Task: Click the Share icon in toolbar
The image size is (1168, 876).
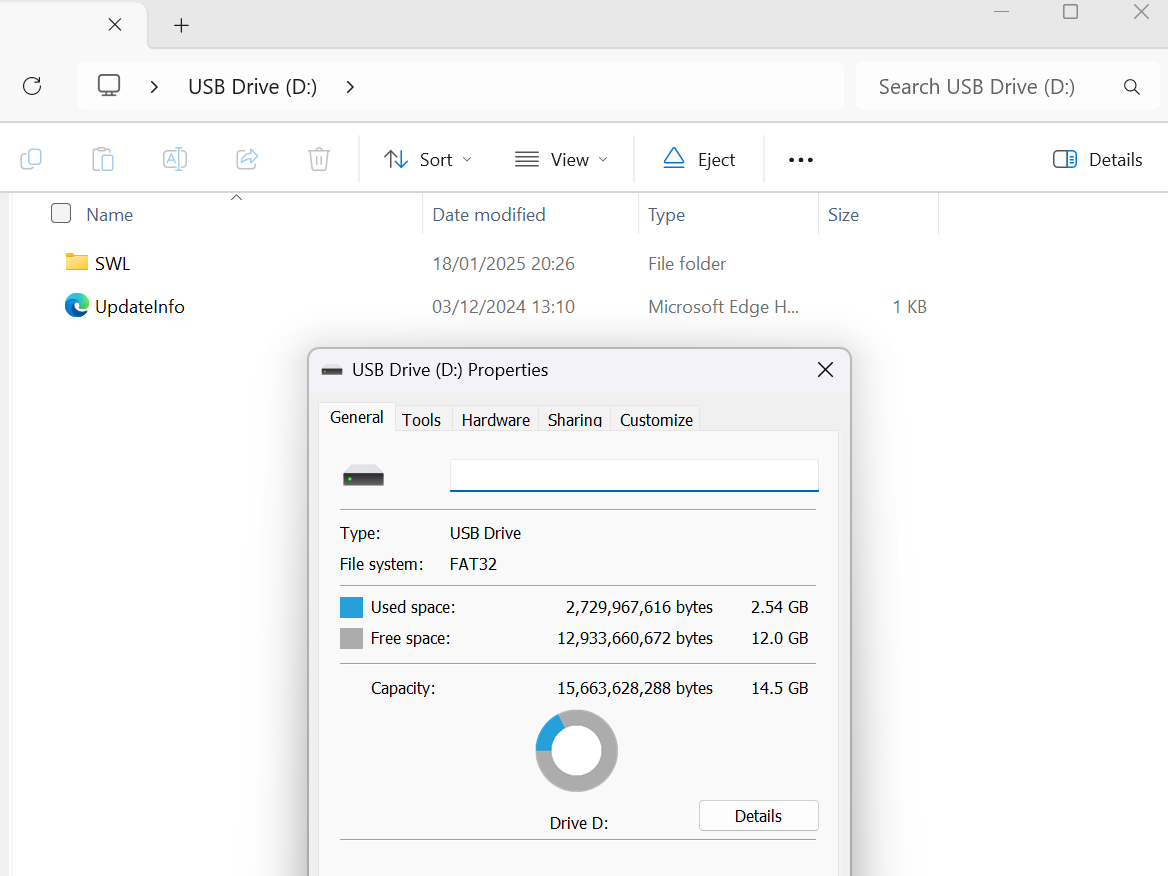Action: [247, 159]
